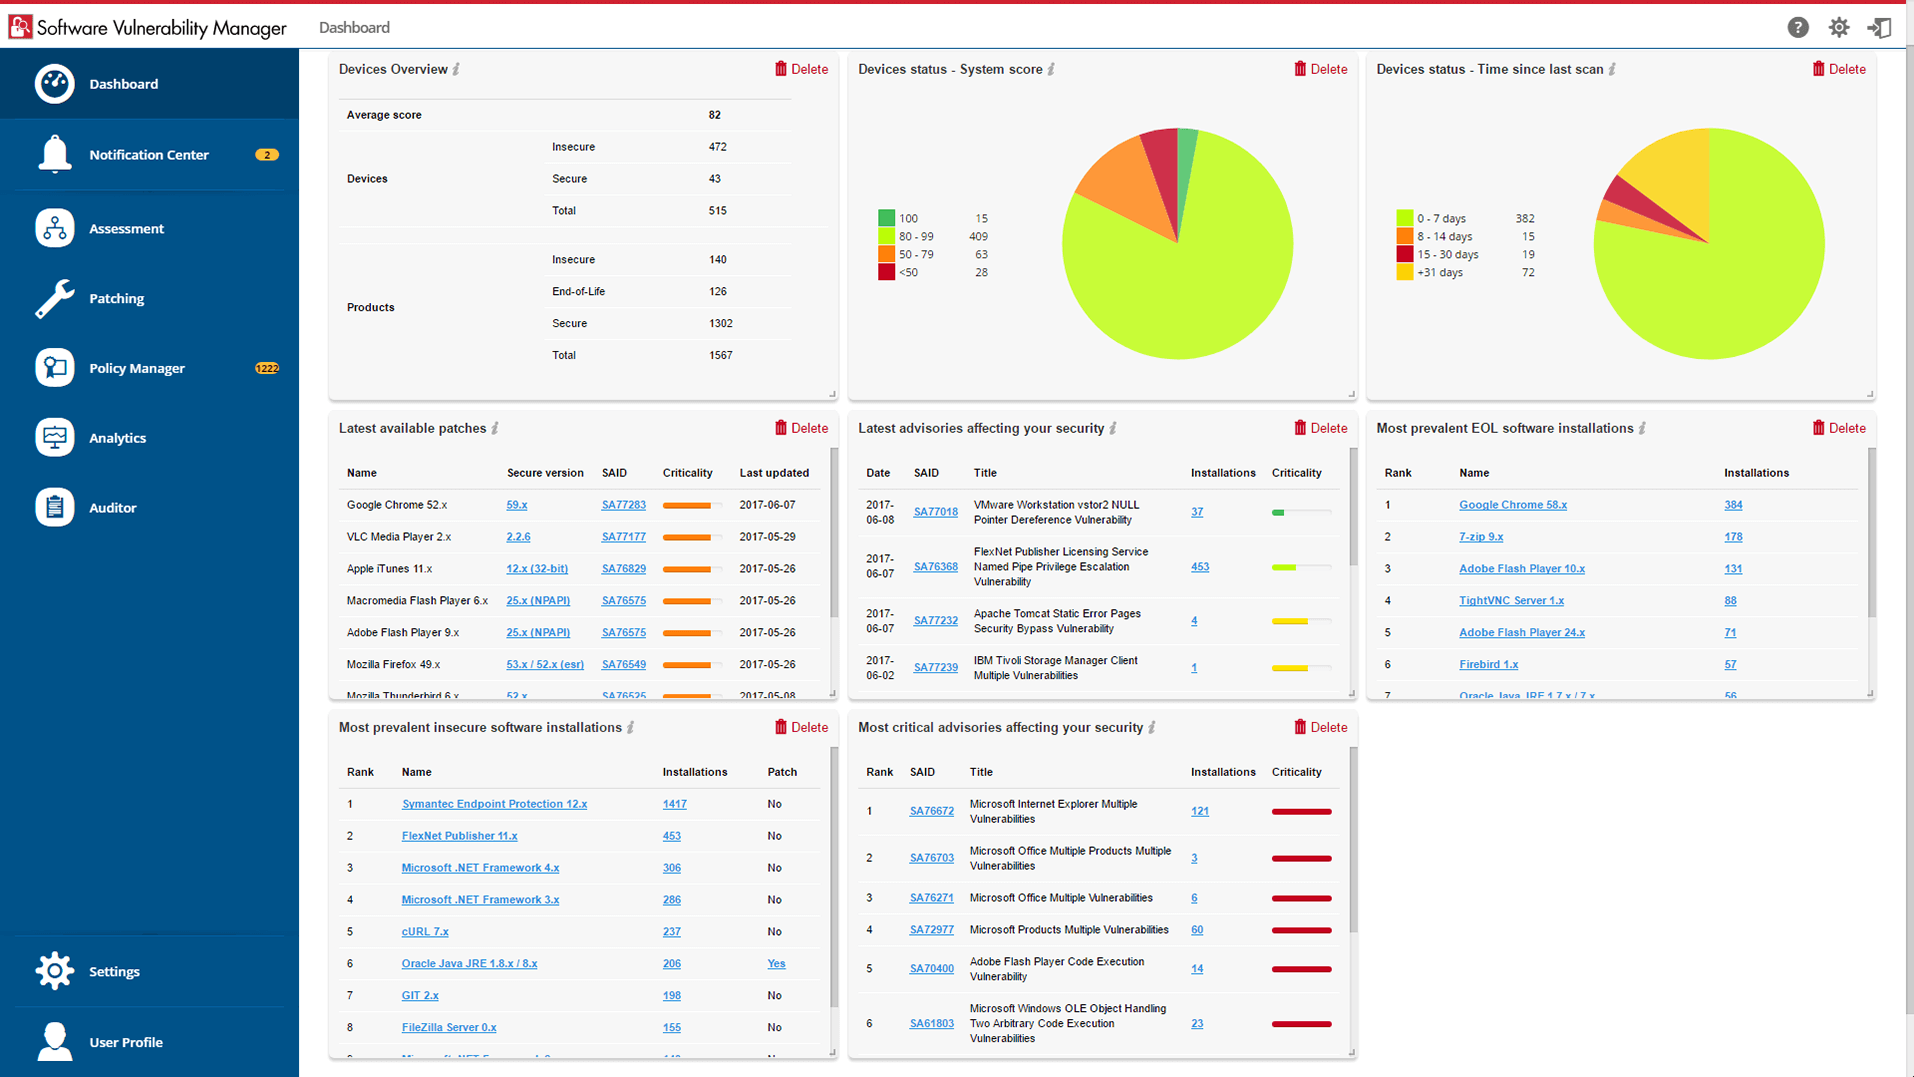Click the help question mark icon
This screenshot has width=1914, height=1077.
[1797, 27]
